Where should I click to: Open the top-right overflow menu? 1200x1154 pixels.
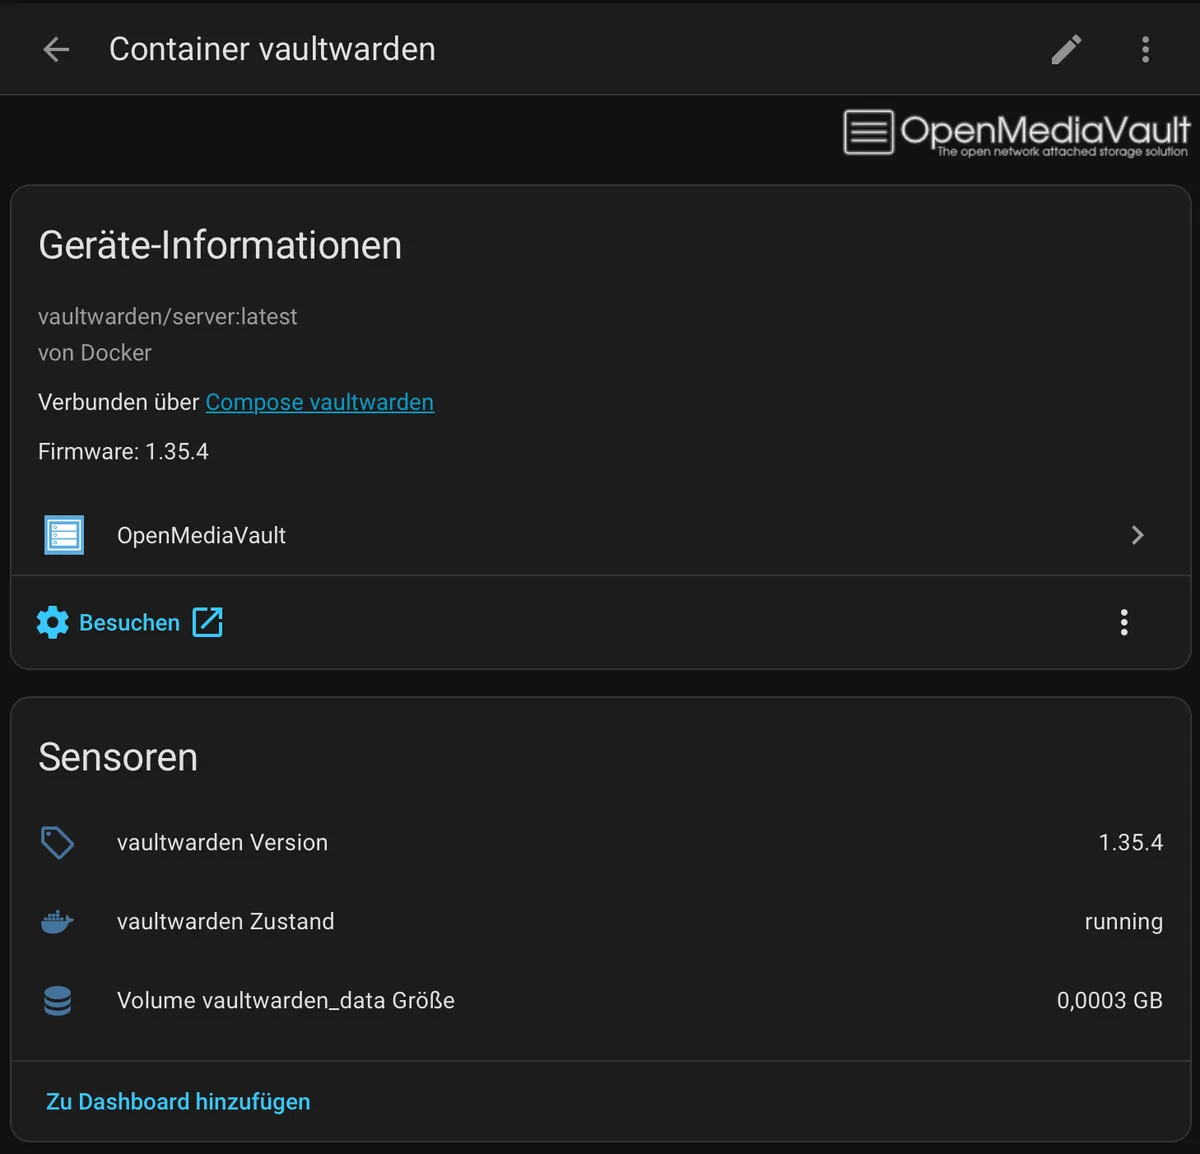click(1145, 49)
